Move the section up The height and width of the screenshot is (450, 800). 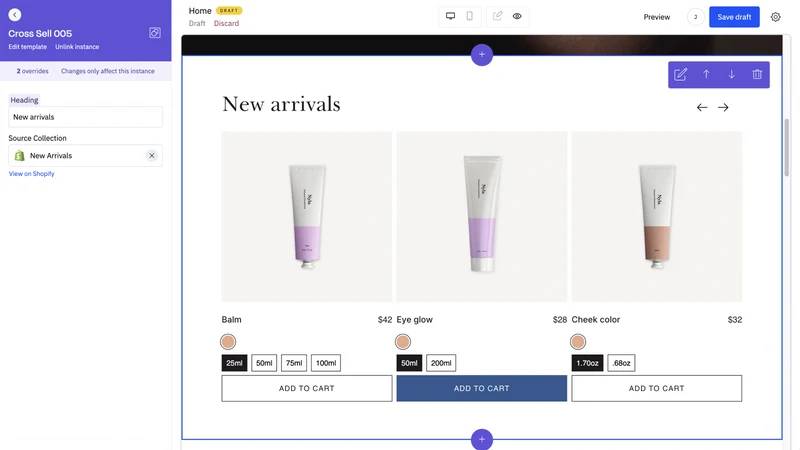pyautogui.click(x=706, y=74)
